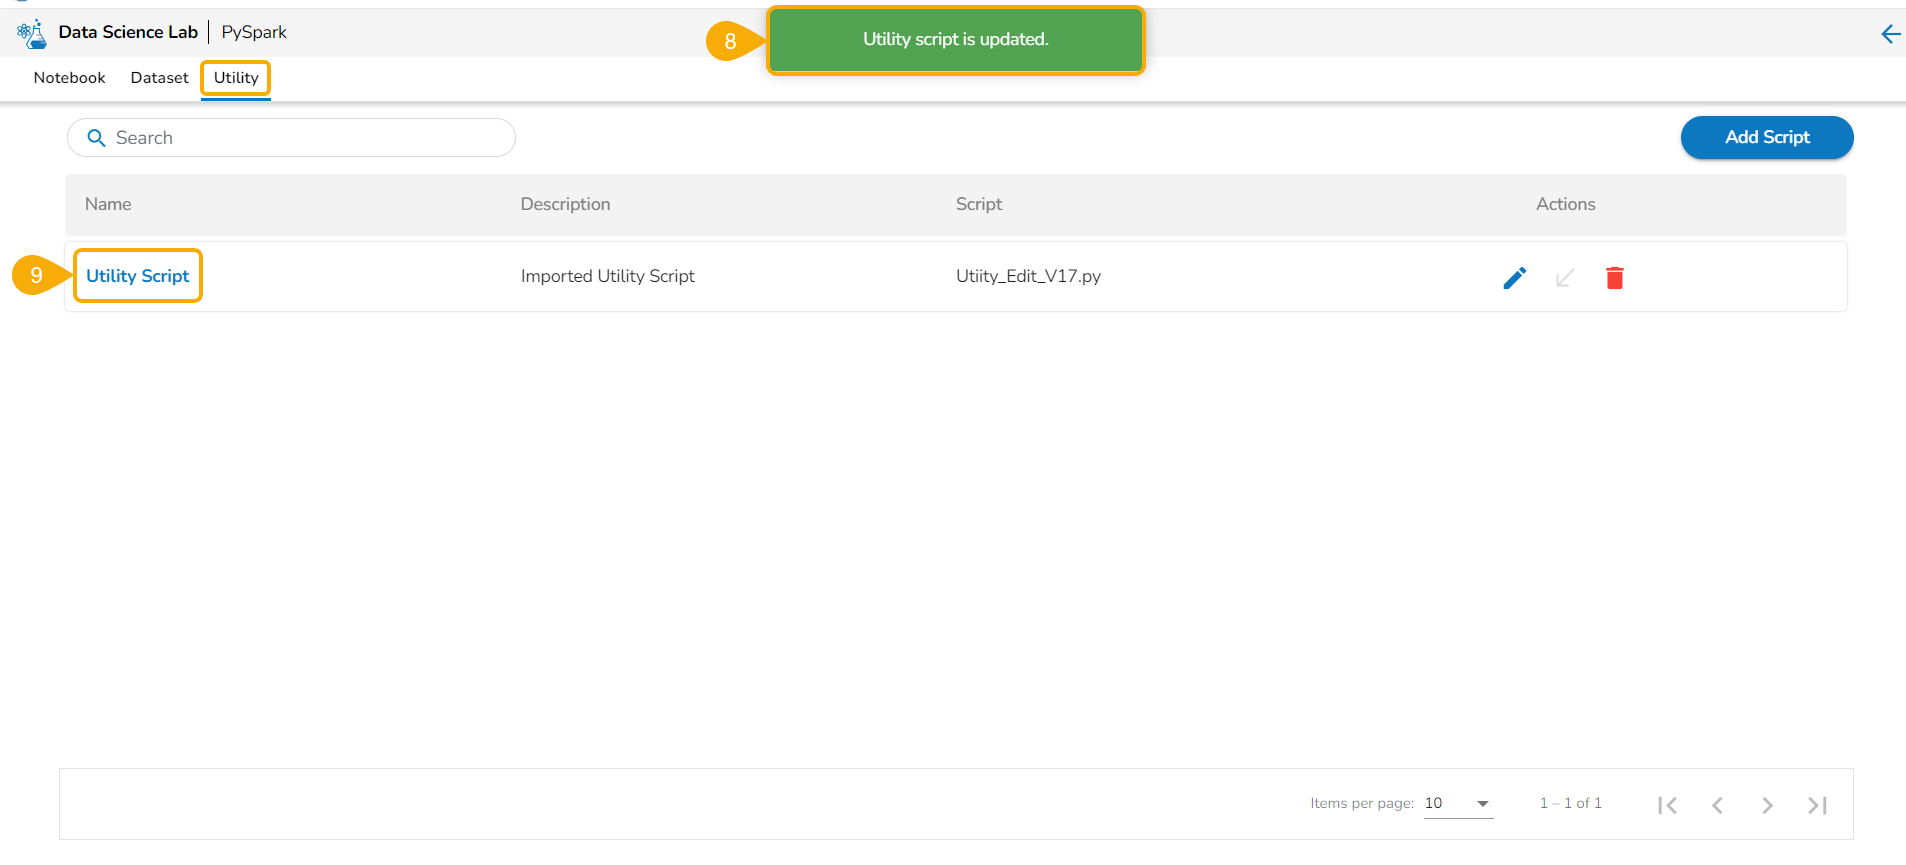Go to the first page
The width and height of the screenshot is (1906, 865).
click(1667, 805)
